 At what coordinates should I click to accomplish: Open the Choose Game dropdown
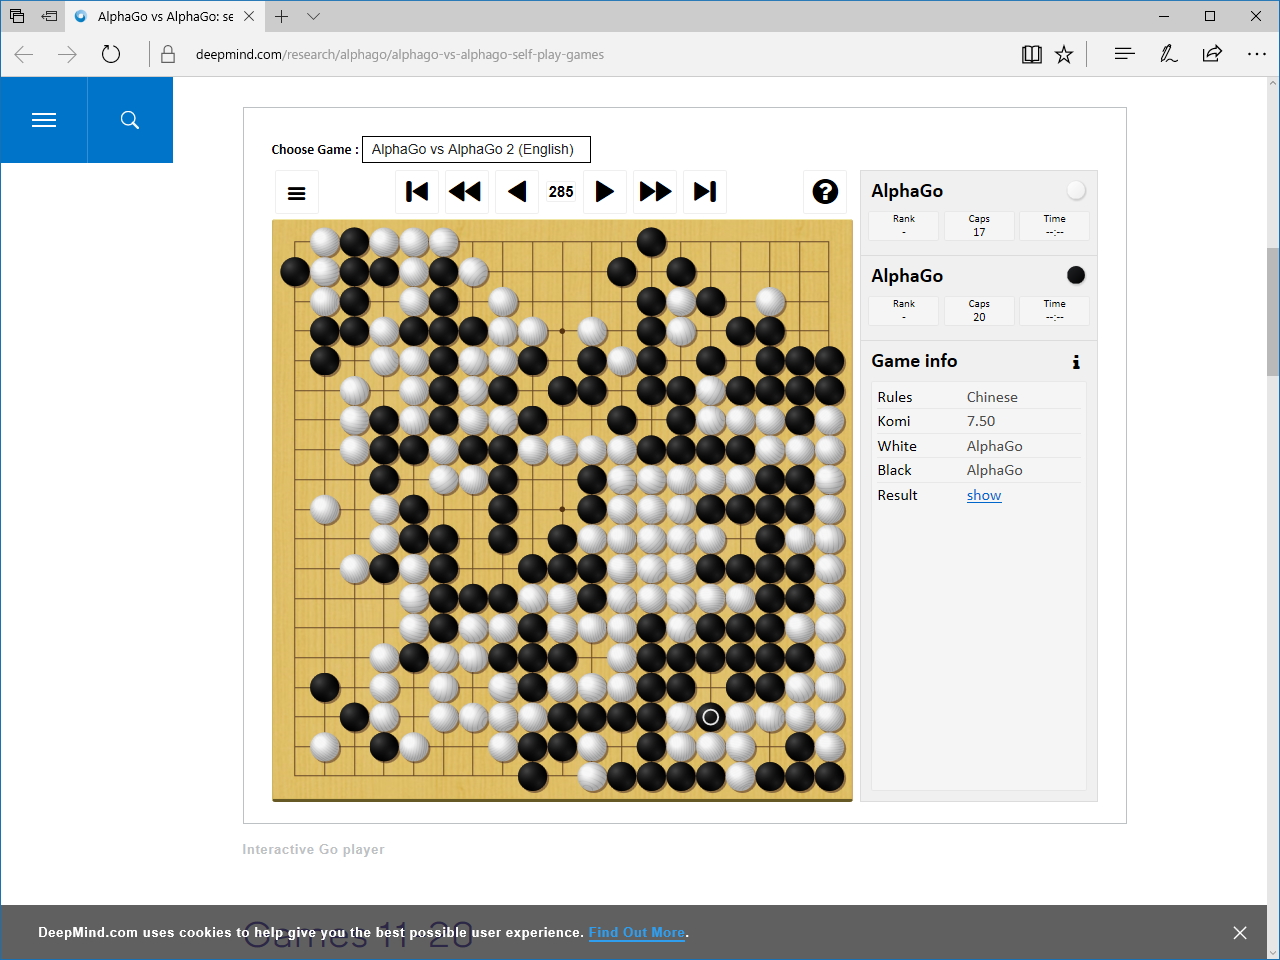[476, 149]
